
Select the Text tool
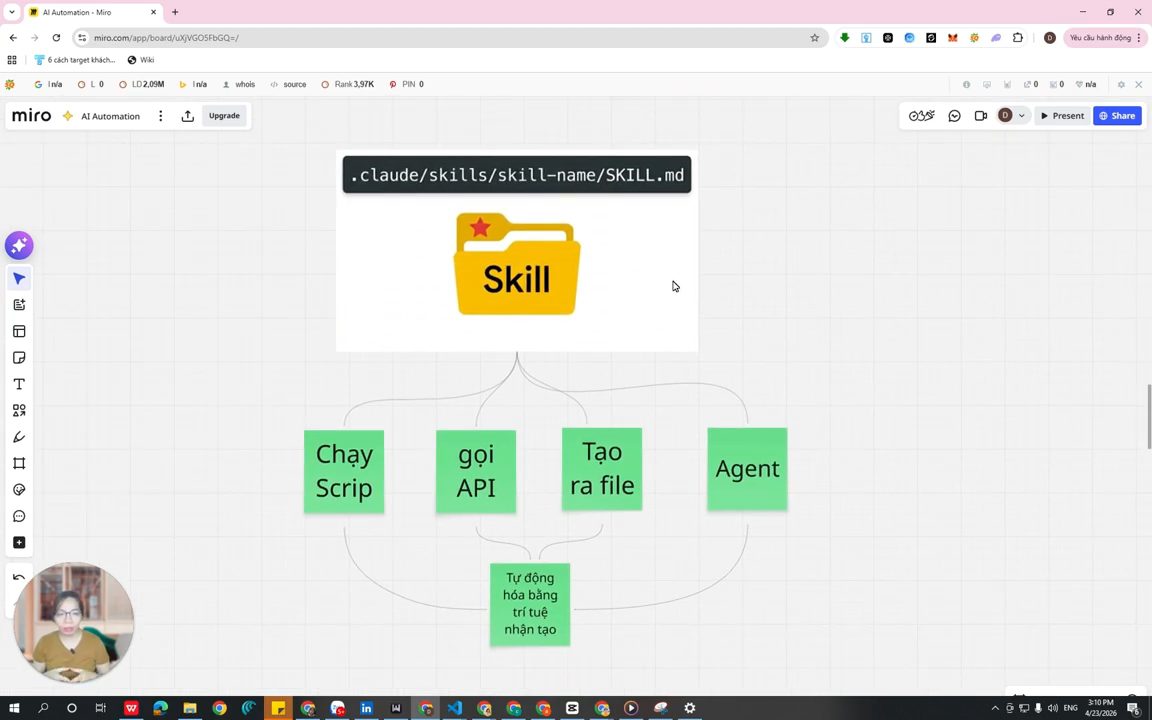(x=19, y=384)
